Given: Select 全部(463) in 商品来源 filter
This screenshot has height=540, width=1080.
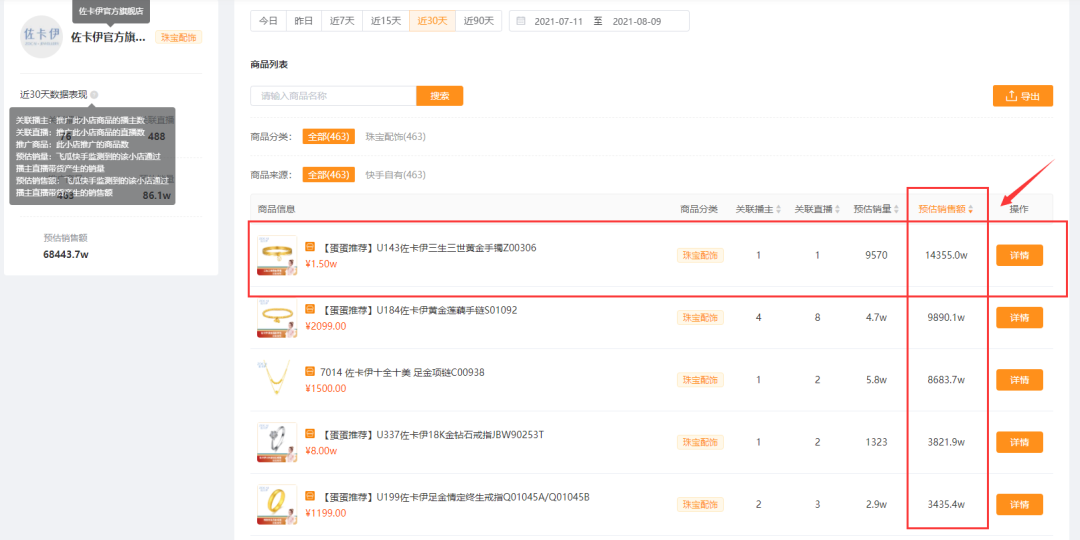Looking at the screenshot, I should click(x=329, y=175).
